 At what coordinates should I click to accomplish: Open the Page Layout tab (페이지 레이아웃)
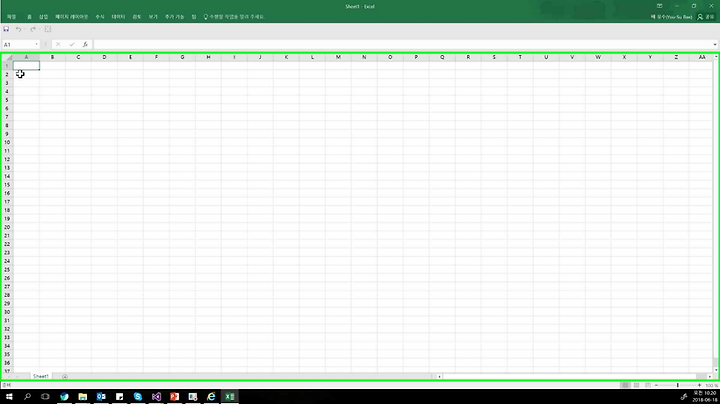71,17
